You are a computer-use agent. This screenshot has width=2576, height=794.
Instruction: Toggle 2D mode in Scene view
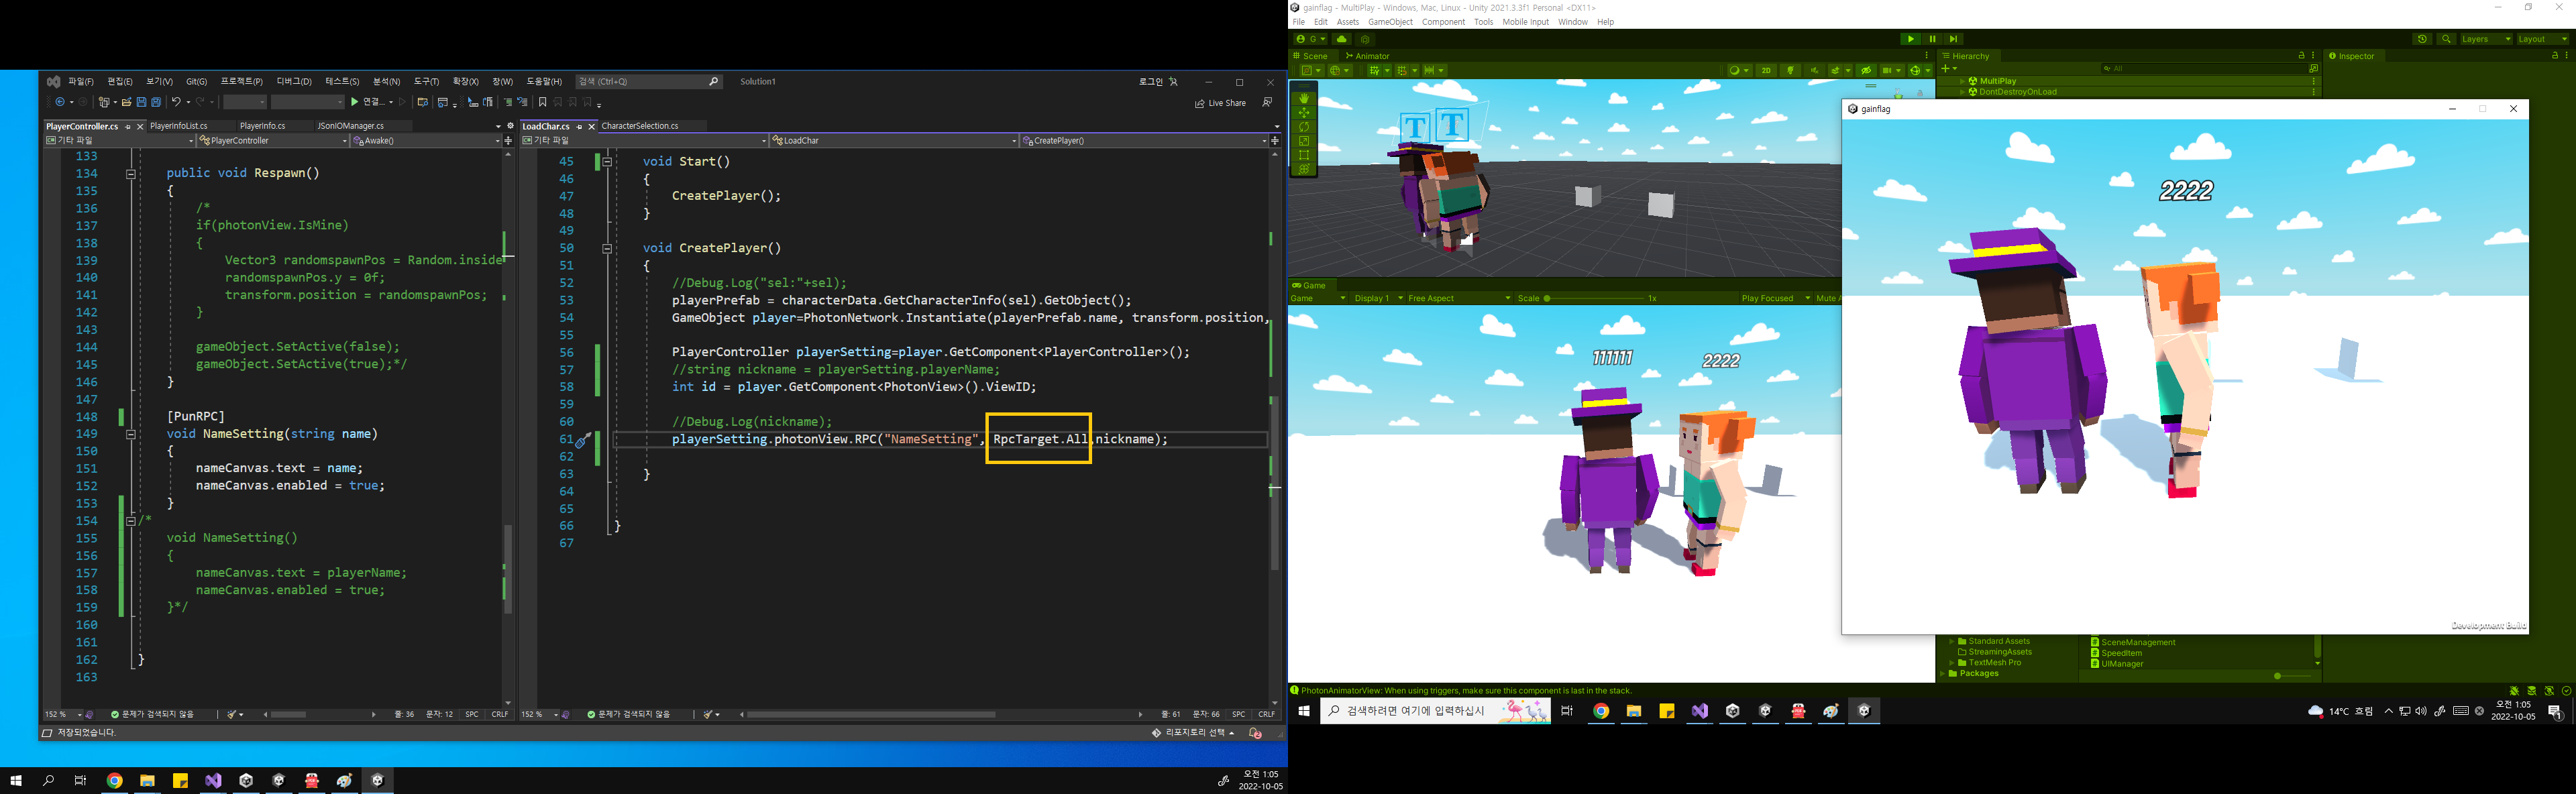point(1766,70)
